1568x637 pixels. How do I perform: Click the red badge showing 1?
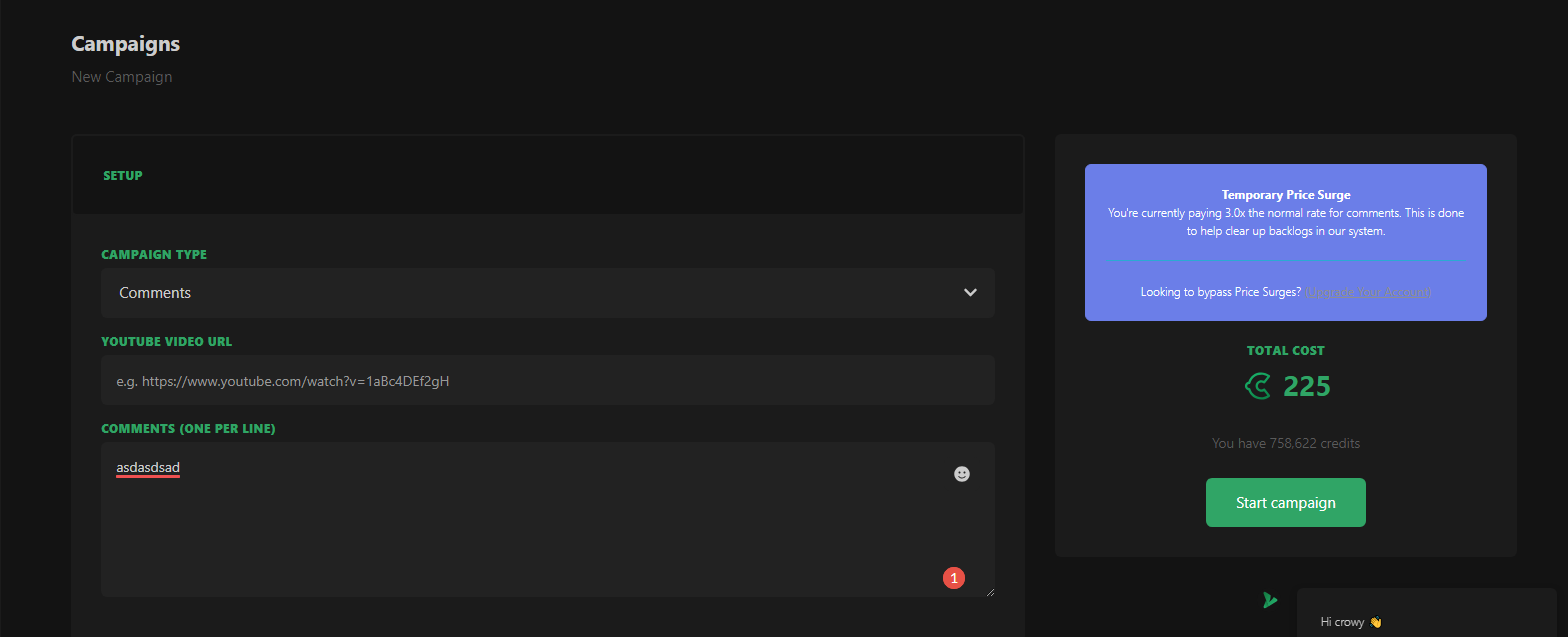[x=954, y=578]
